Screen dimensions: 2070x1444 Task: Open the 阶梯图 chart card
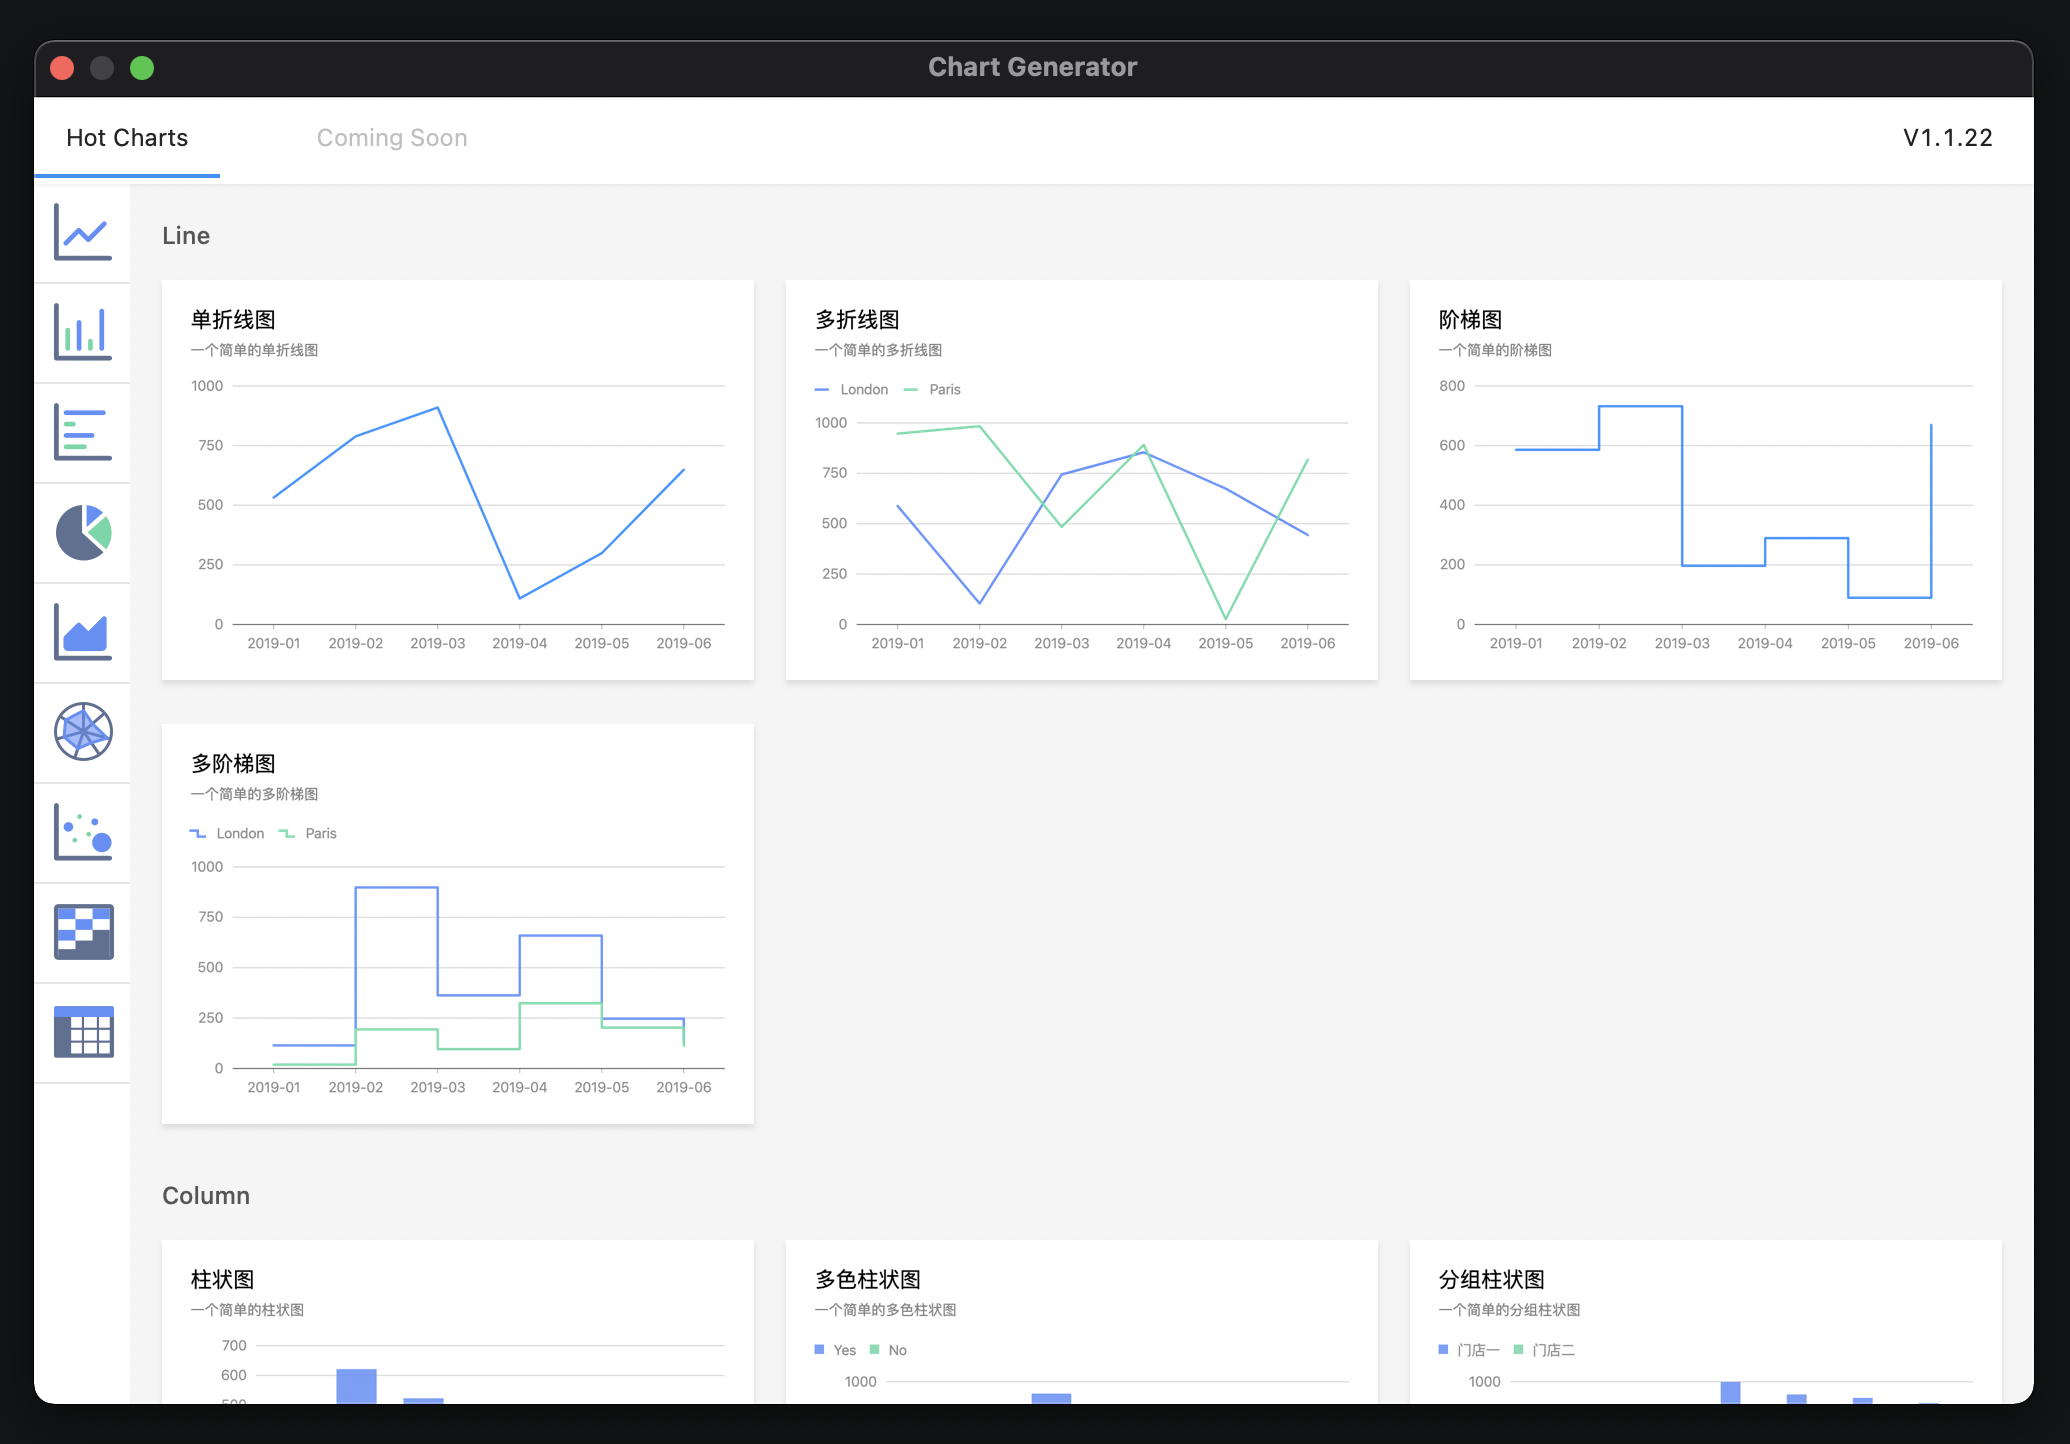point(1706,480)
